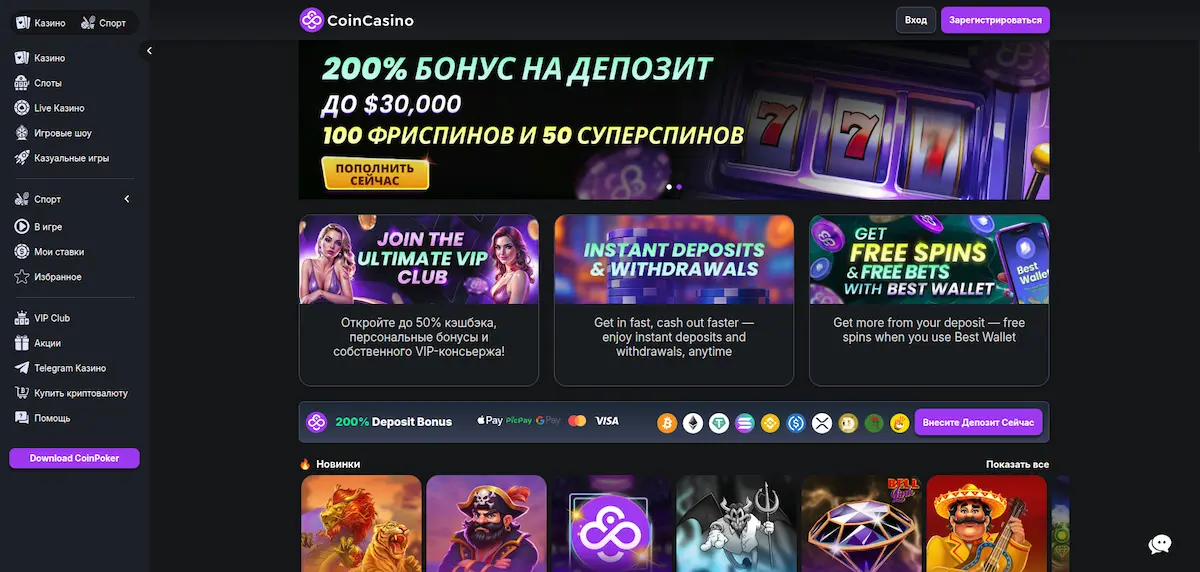Select the Bitcoin currency icon
This screenshot has height=572, width=1200.
[667, 423]
